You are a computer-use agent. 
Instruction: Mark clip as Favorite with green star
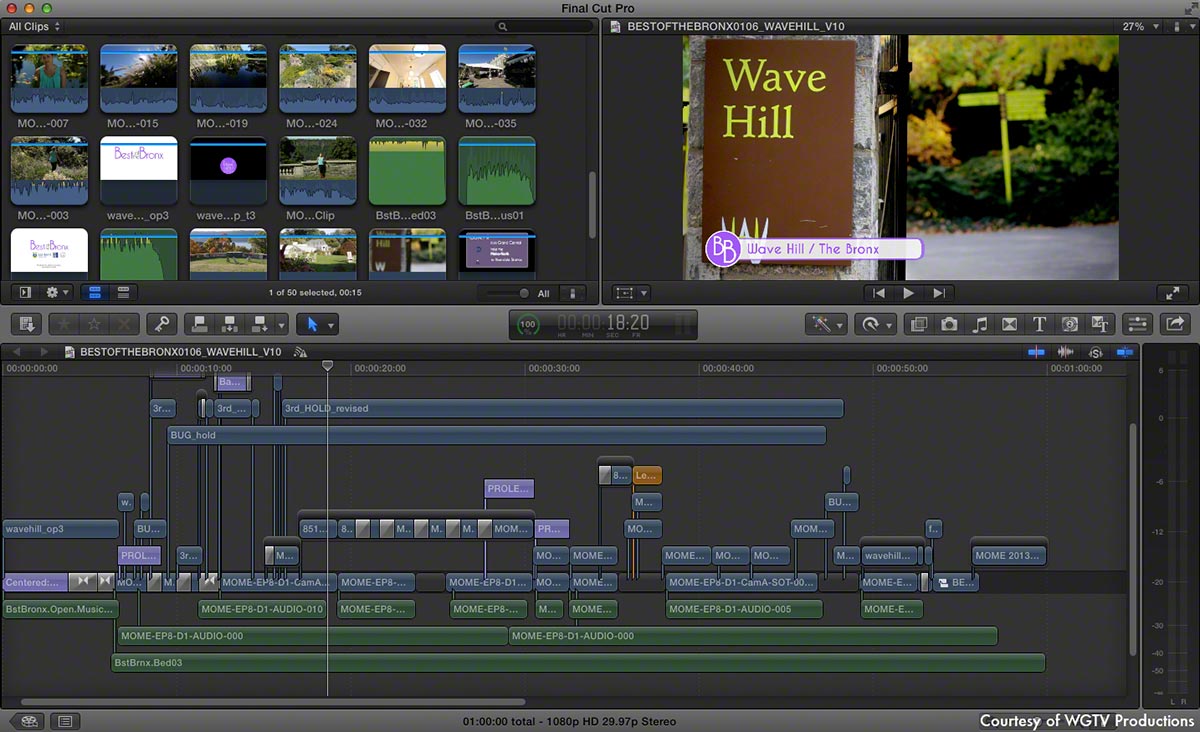[x=63, y=324]
